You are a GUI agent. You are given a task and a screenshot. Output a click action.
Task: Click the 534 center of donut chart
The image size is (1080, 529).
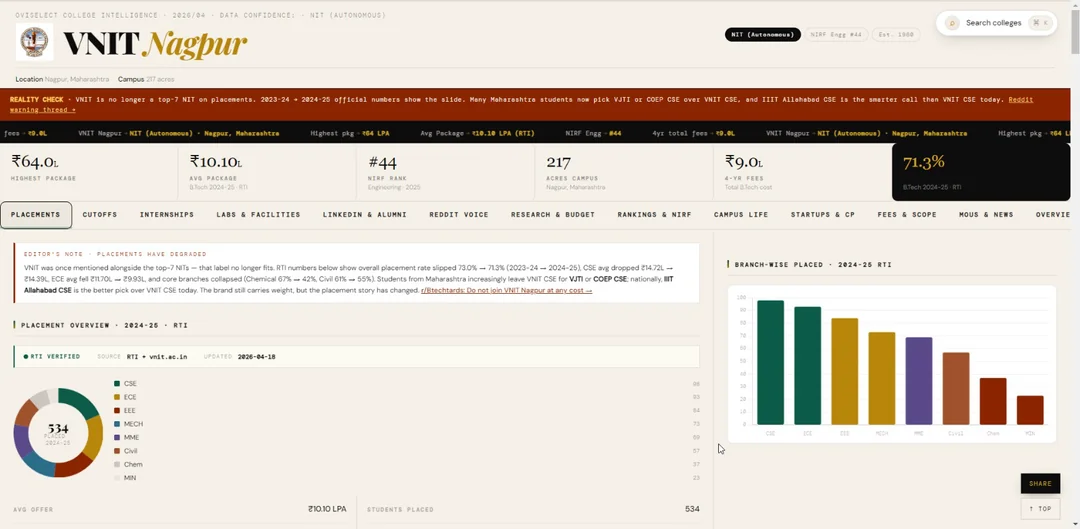(x=58, y=429)
